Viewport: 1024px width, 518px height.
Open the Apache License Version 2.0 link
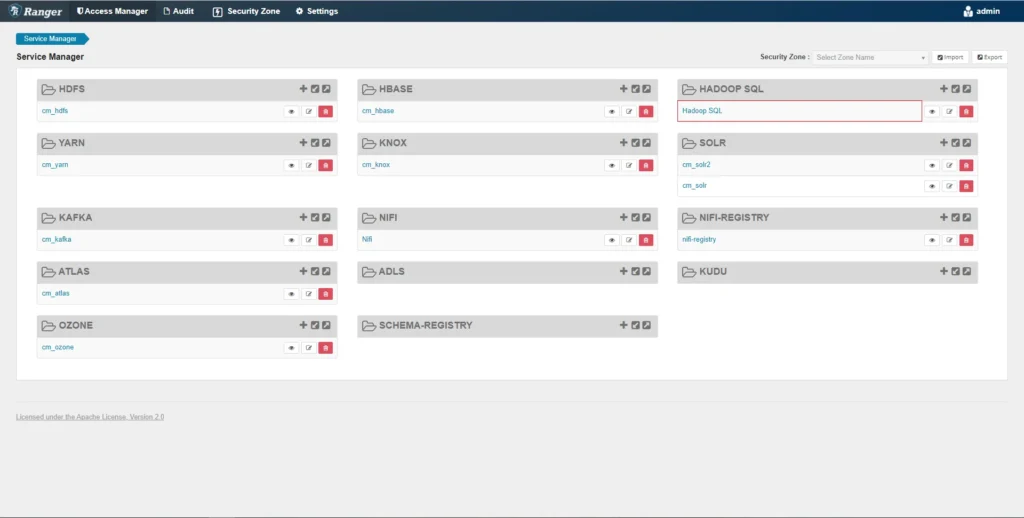90,417
